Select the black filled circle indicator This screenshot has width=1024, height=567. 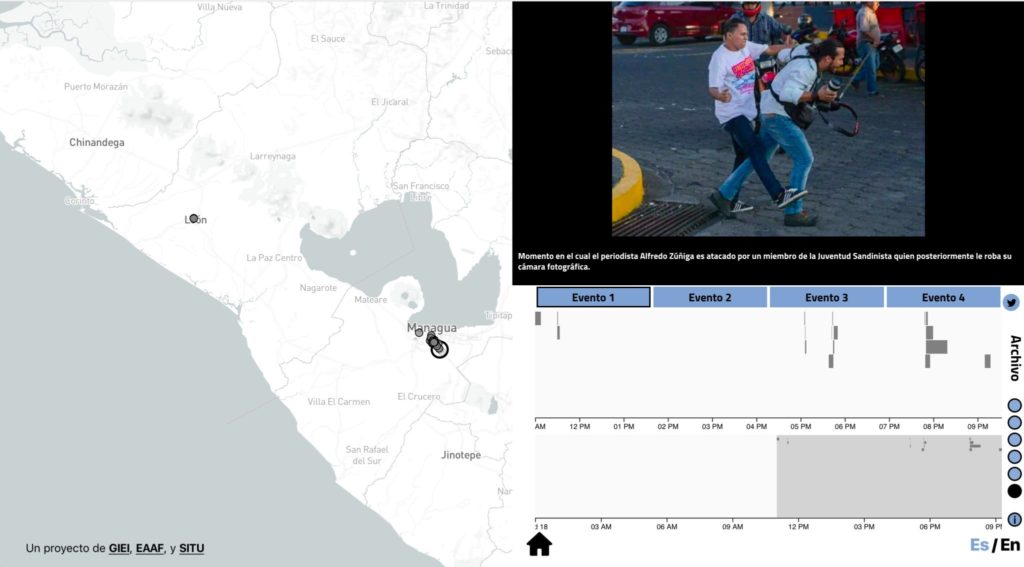(1014, 491)
